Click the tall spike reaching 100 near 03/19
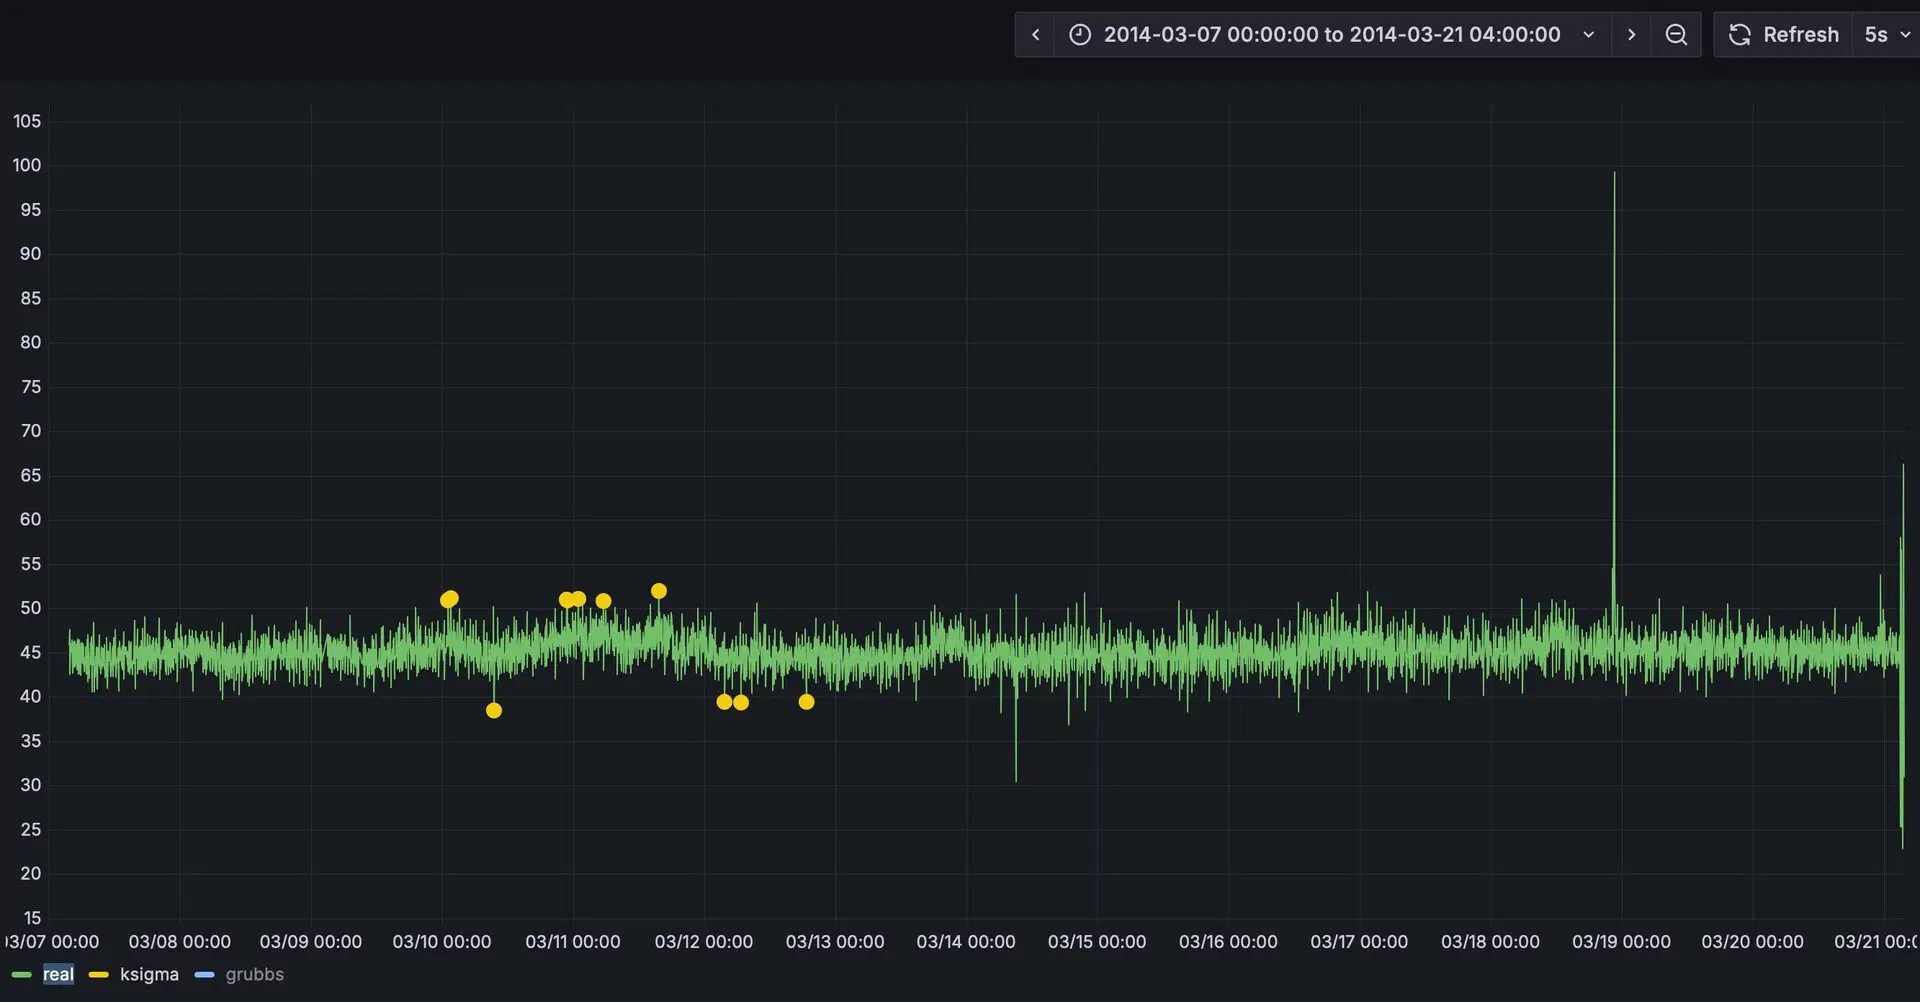The height and width of the screenshot is (1002, 1920). 1617,300
